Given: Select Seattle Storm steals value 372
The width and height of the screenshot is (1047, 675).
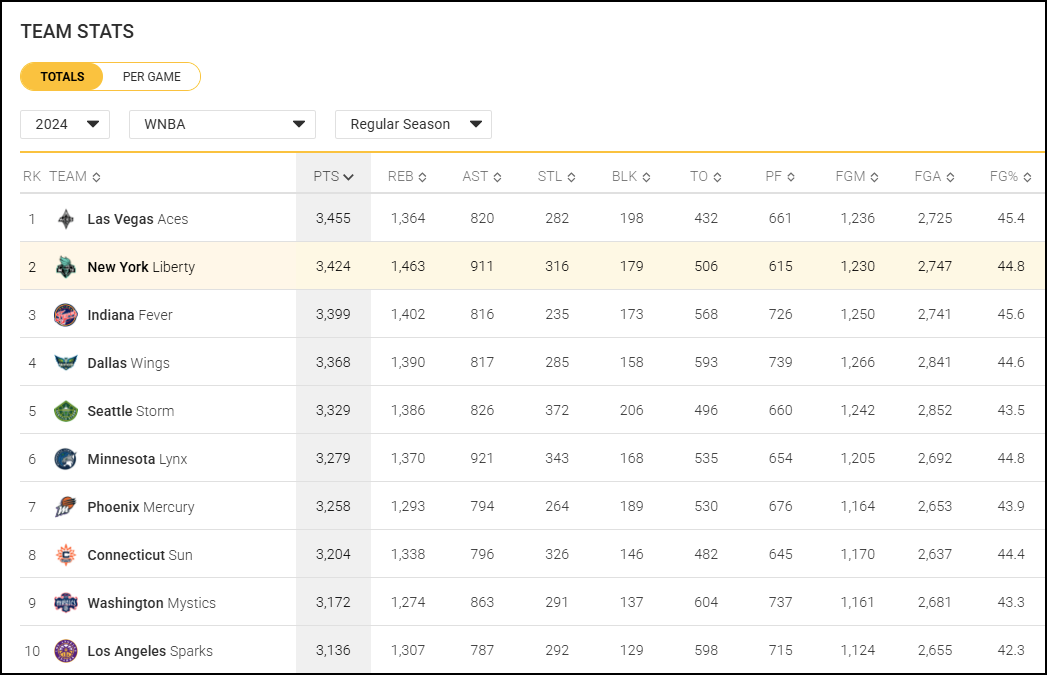Looking at the screenshot, I should (557, 410).
